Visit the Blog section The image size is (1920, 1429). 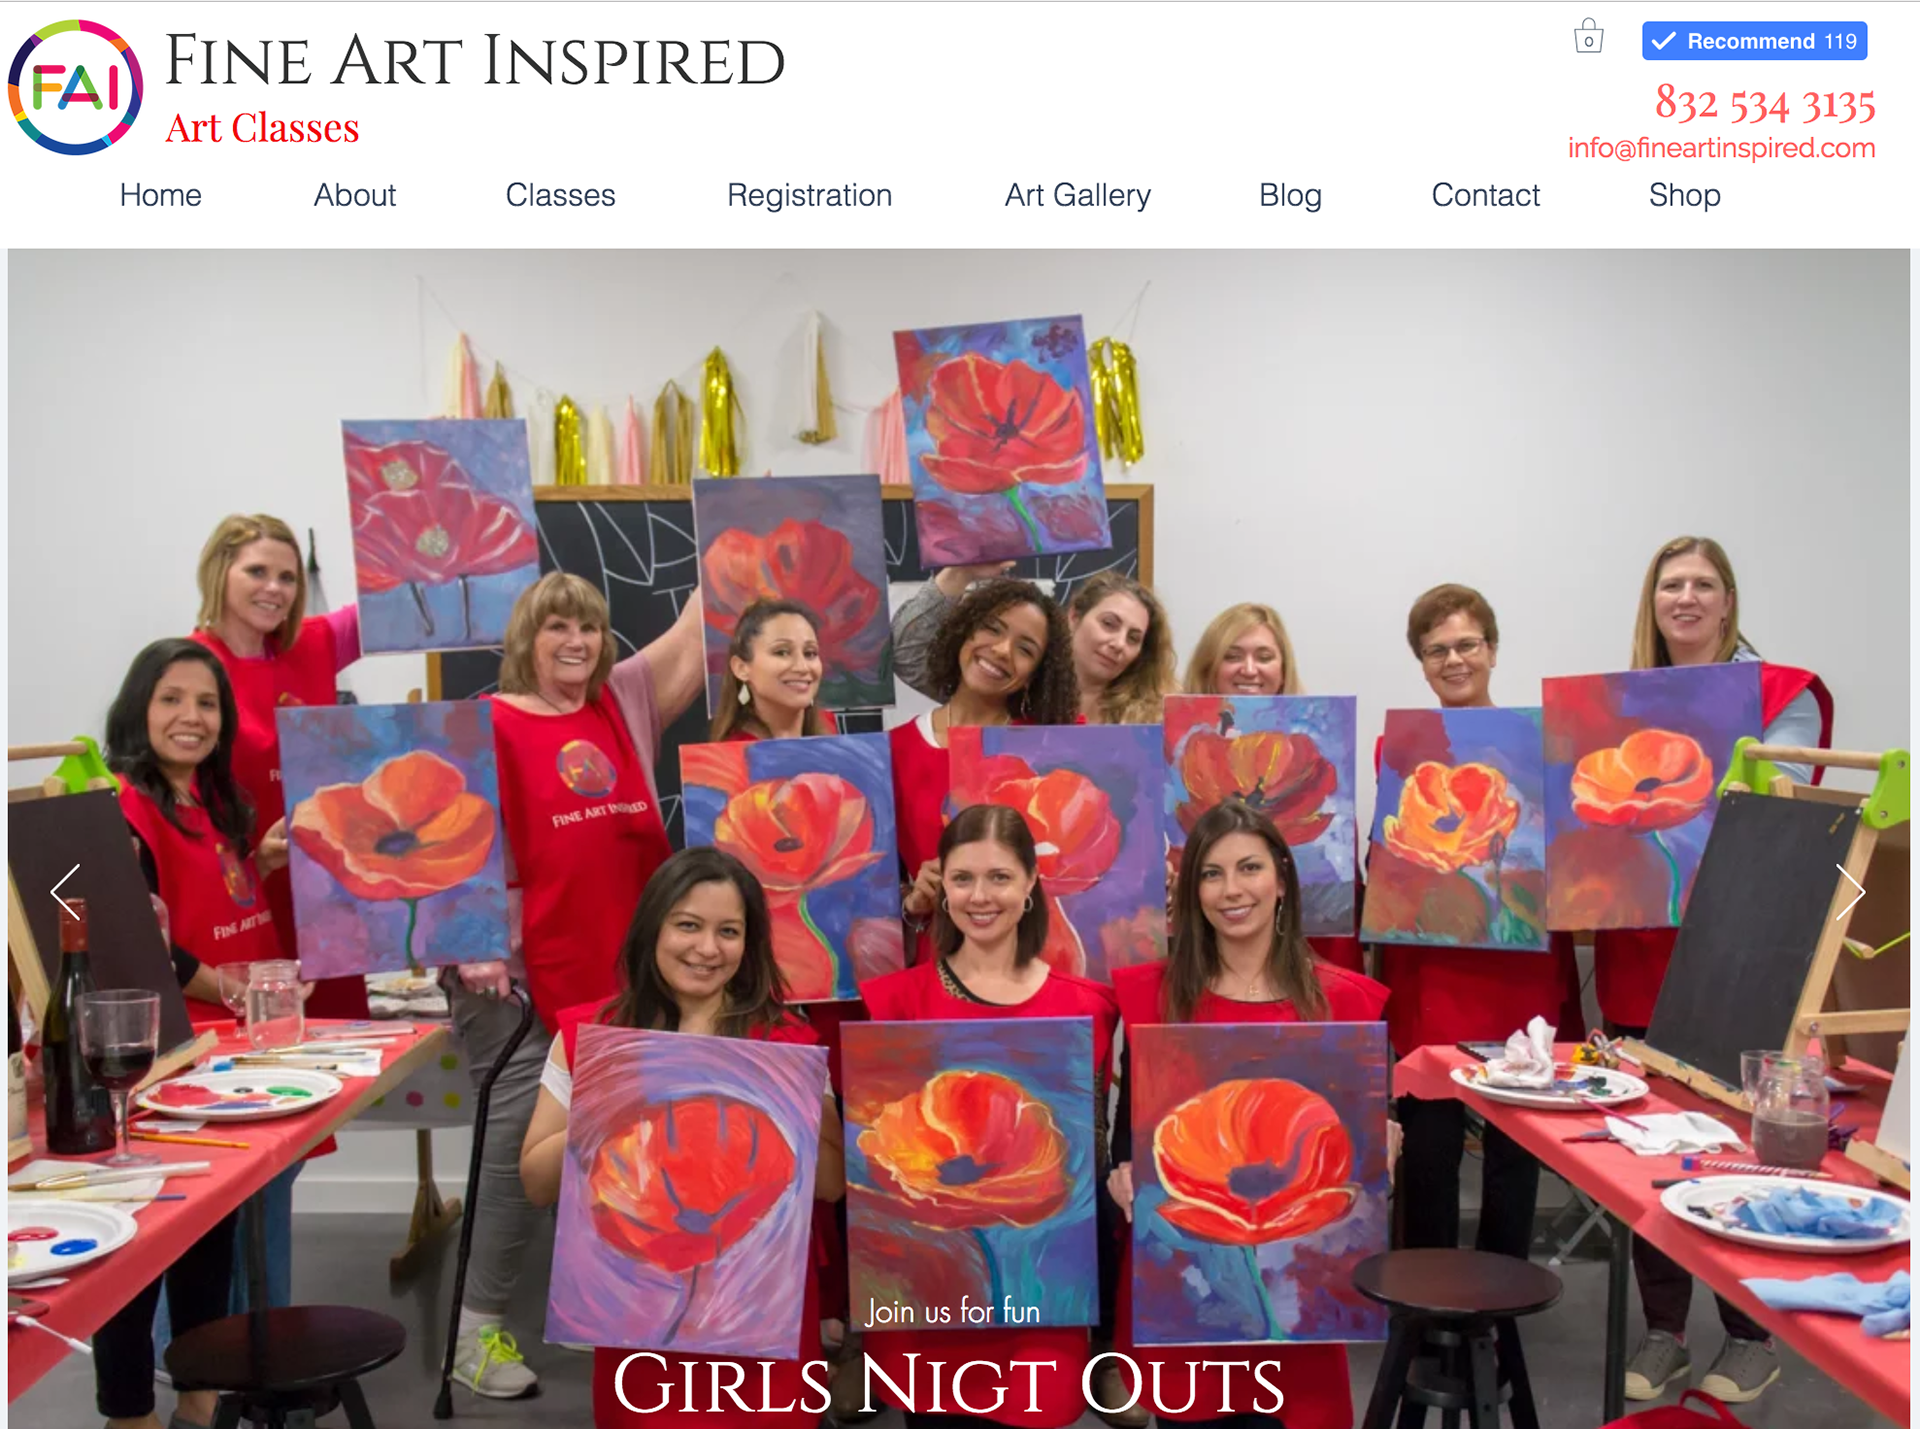point(1290,195)
